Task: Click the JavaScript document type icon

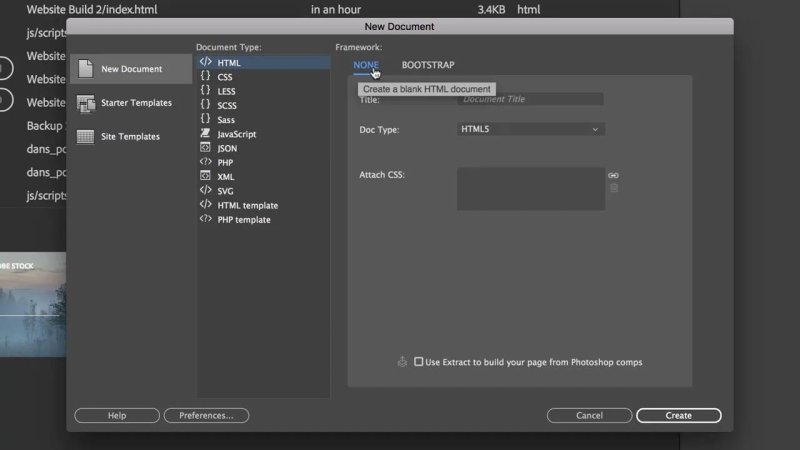Action: point(206,133)
